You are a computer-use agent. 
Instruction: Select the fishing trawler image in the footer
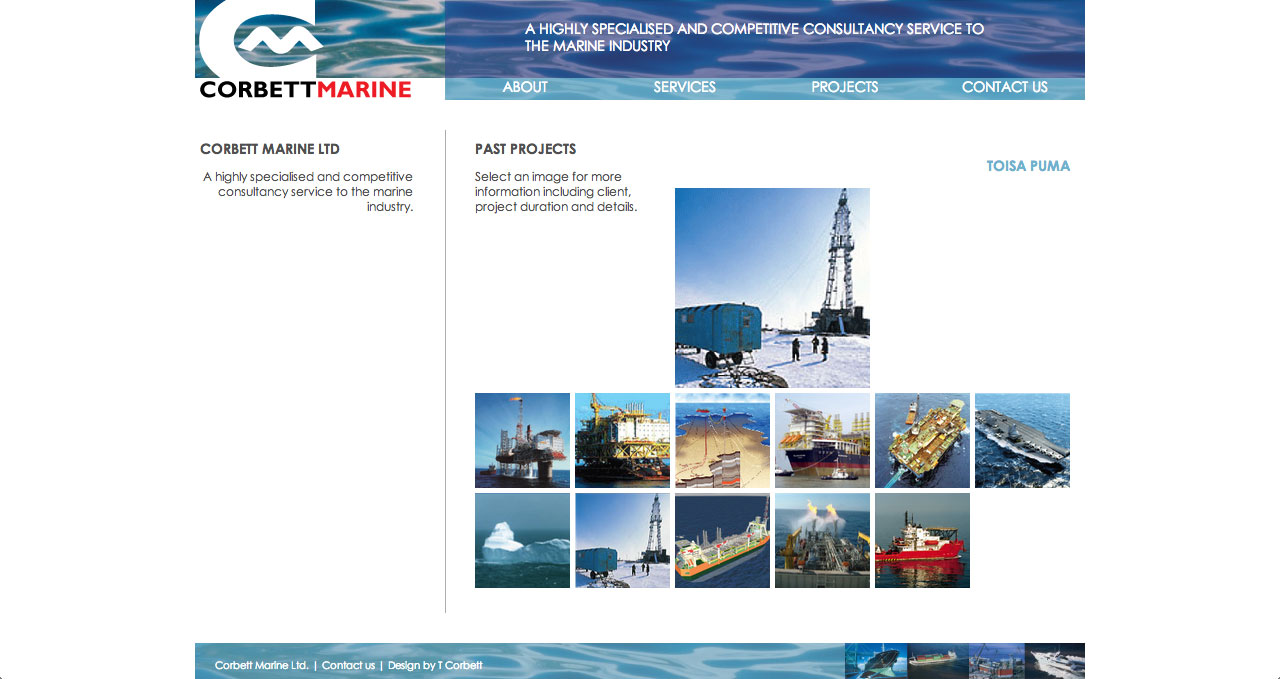click(875, 661)
